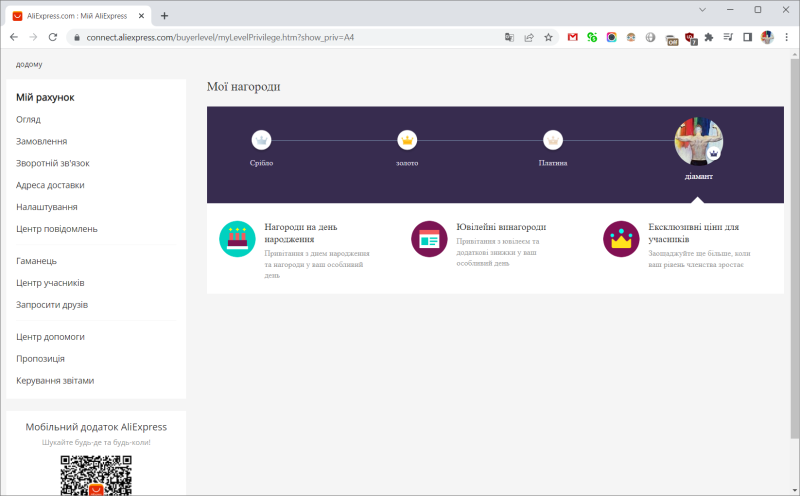Expand the tab search chevron
The height and width of the screenshot is (496, 800).
point(706,9)
